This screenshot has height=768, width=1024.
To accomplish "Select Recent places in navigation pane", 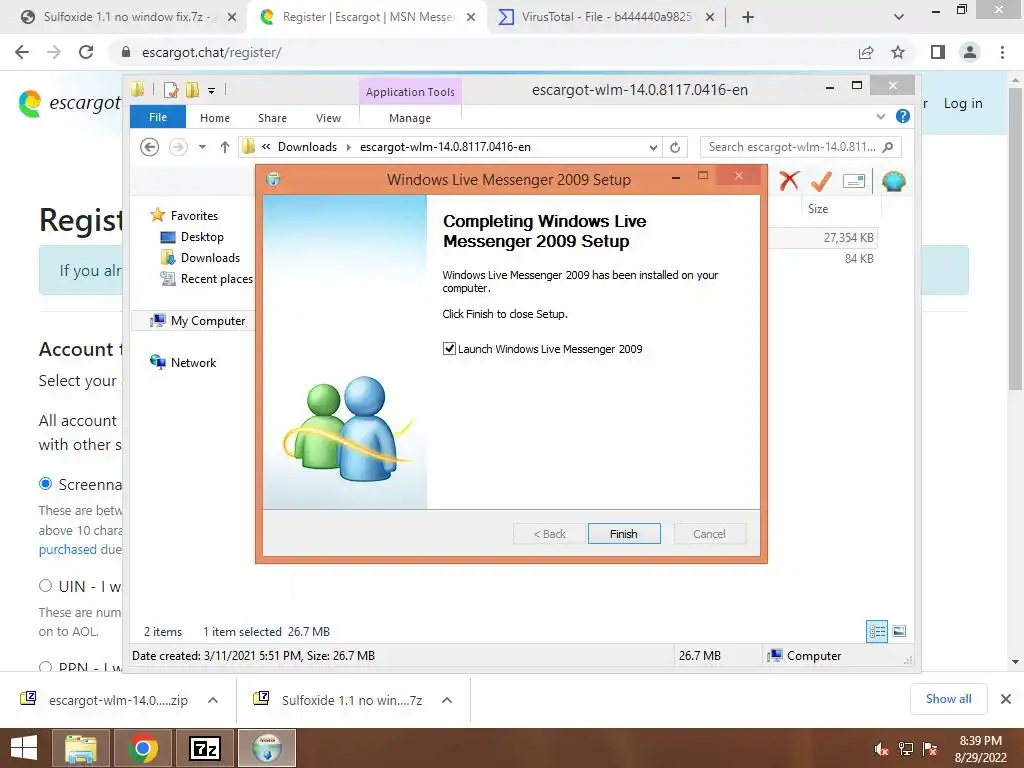I will pyautogui.click(x=216, y=279).
